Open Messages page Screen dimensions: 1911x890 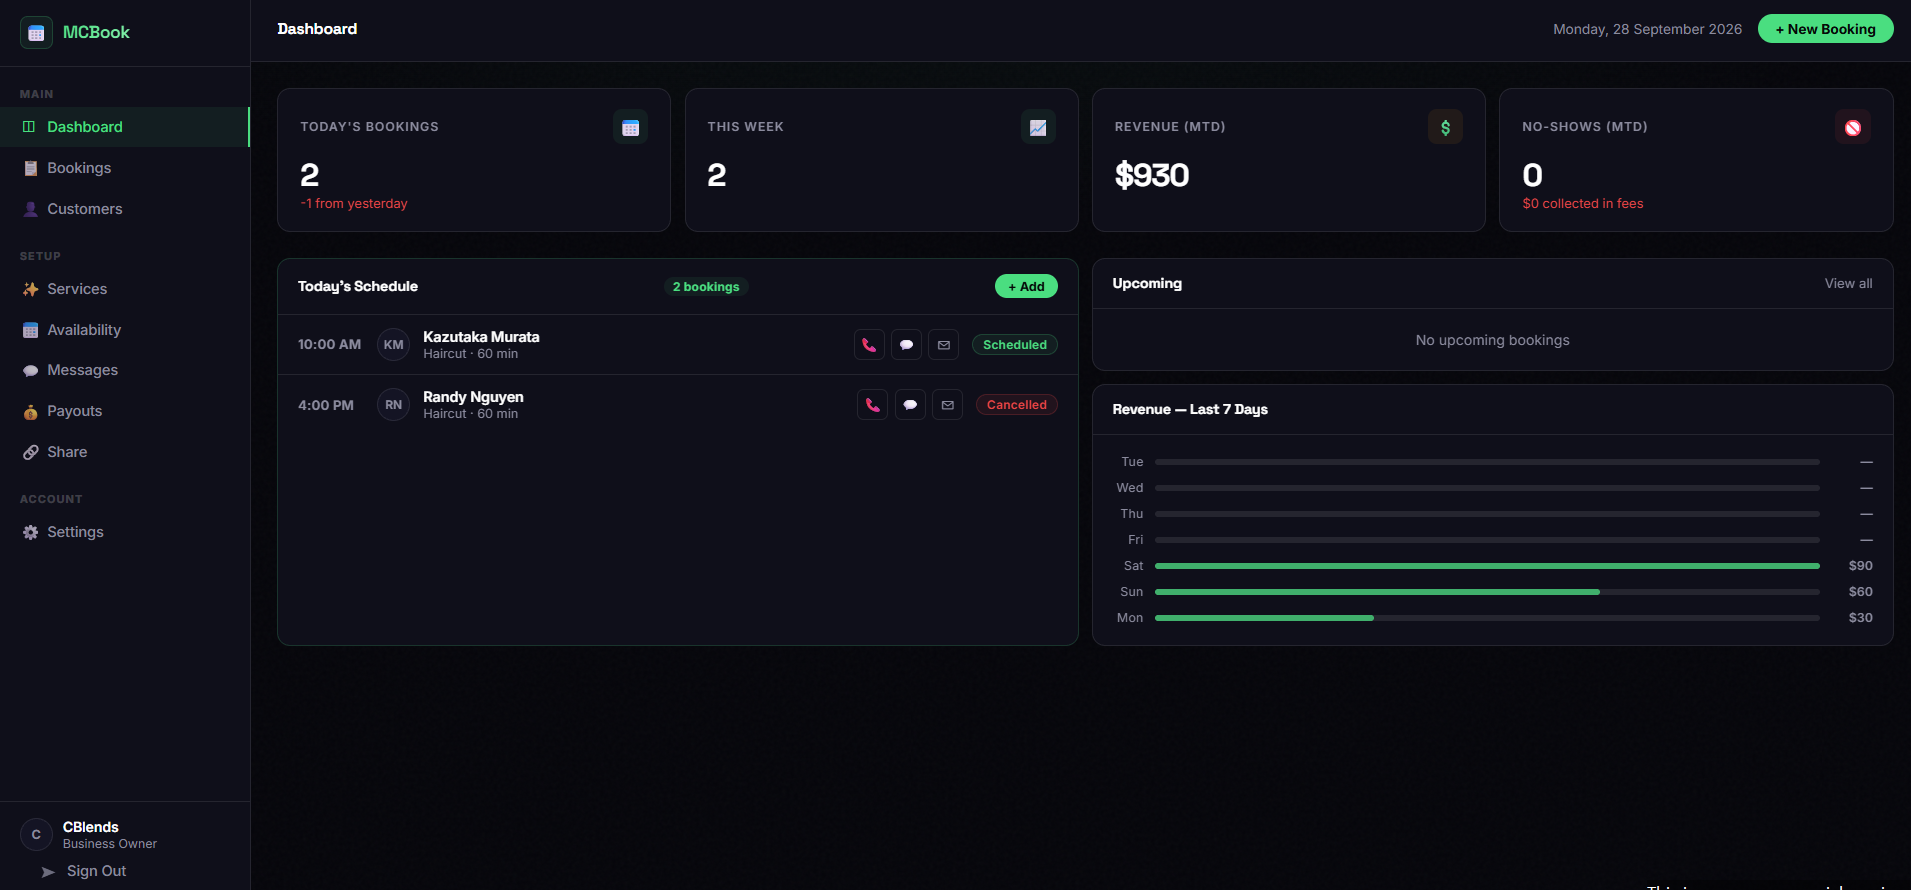point(124,370)
